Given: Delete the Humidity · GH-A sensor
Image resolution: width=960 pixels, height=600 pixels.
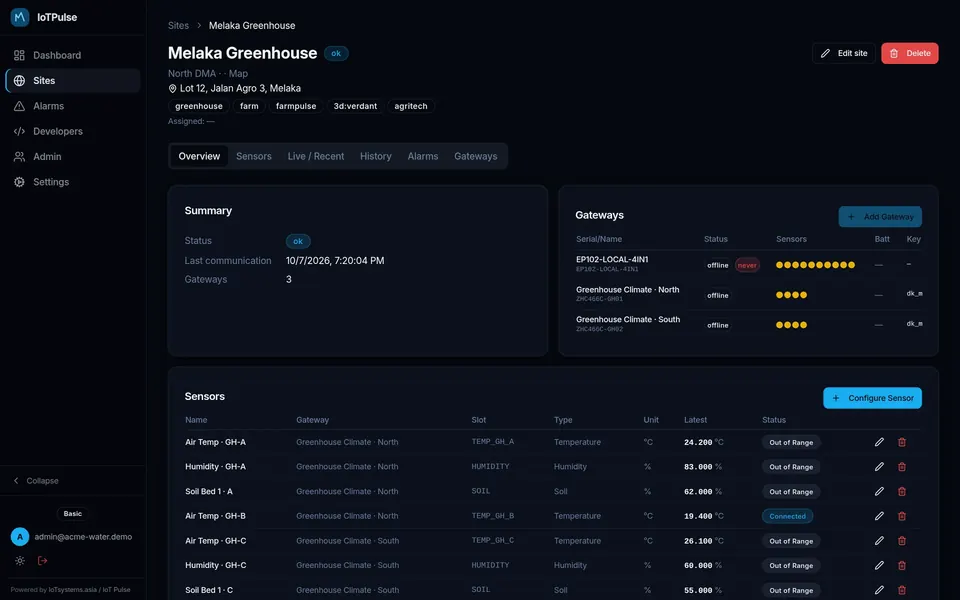Looking at the screenshot, I should tap(902, 467).
